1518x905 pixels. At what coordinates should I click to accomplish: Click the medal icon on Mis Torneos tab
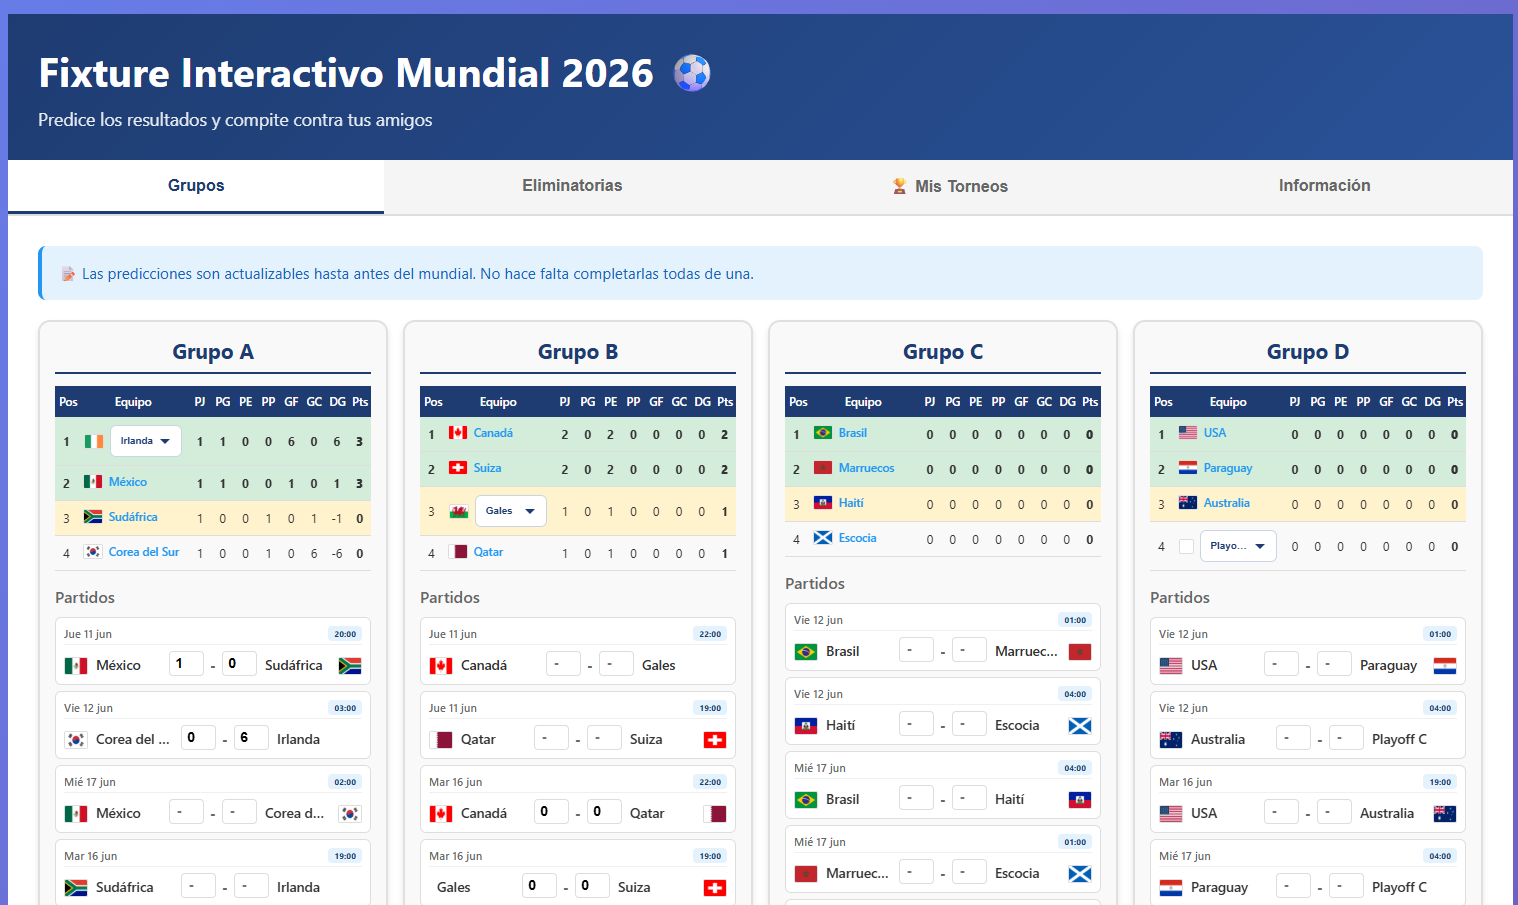898,186
